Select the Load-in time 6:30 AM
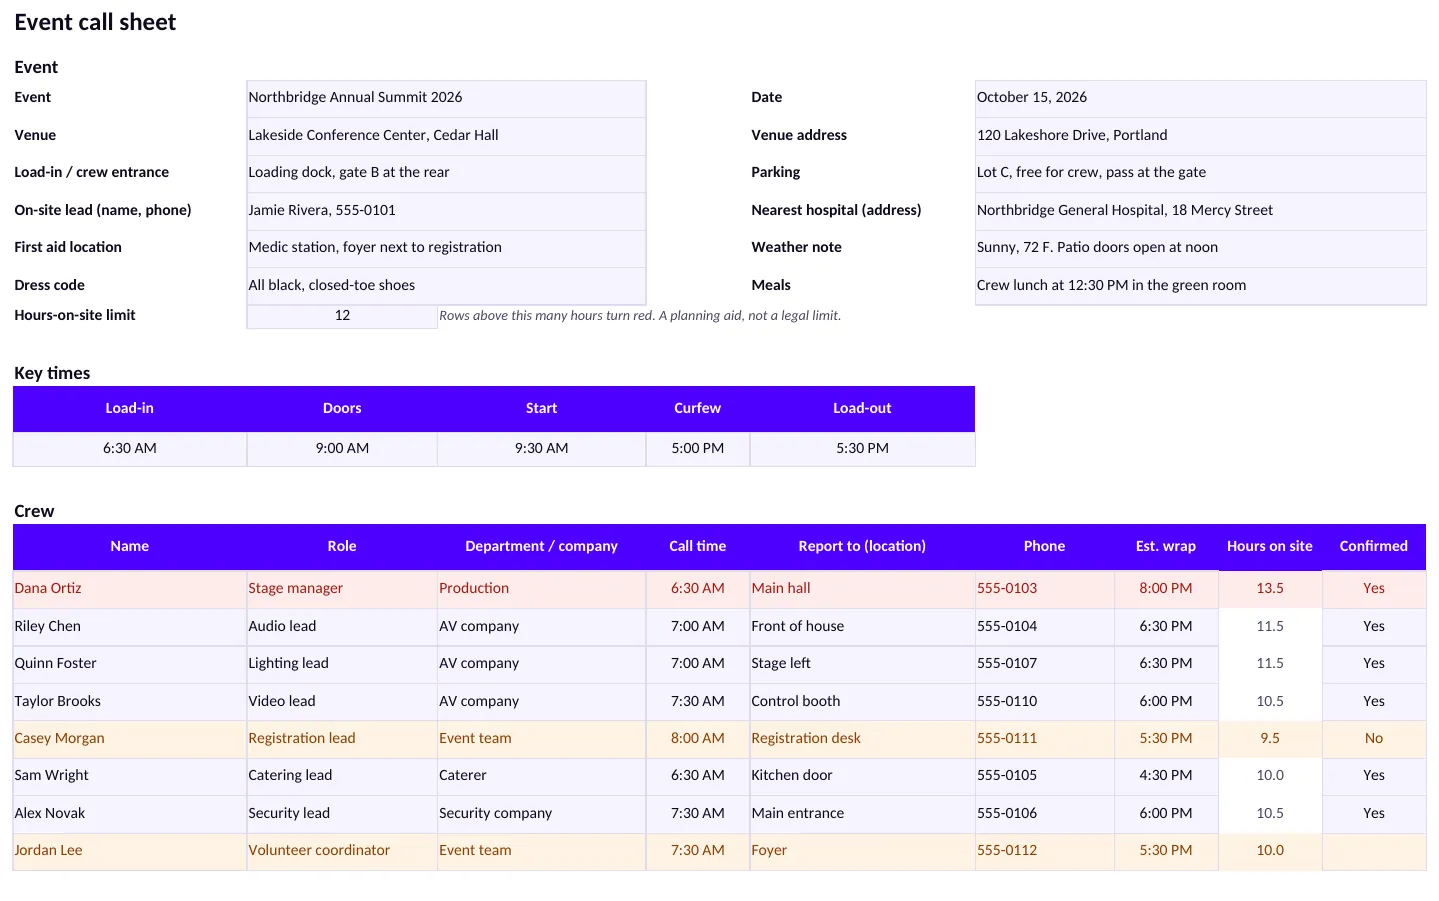1439x901 pixels. [x=130, y=449]
